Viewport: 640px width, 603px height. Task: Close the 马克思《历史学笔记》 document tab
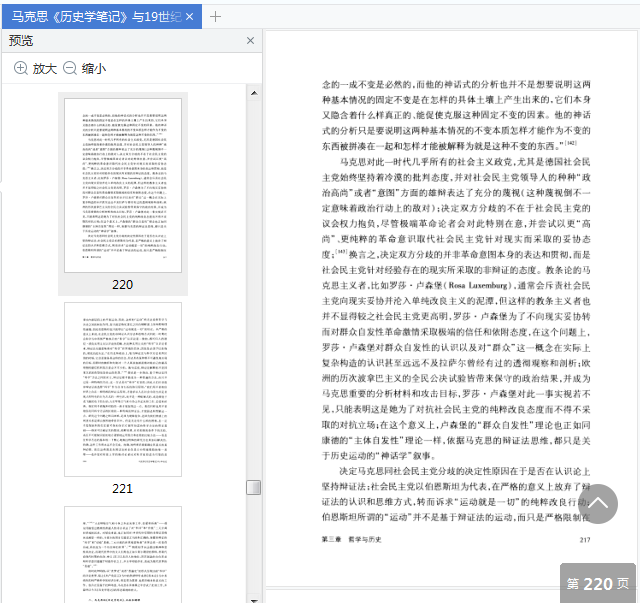tap(189, 17)
